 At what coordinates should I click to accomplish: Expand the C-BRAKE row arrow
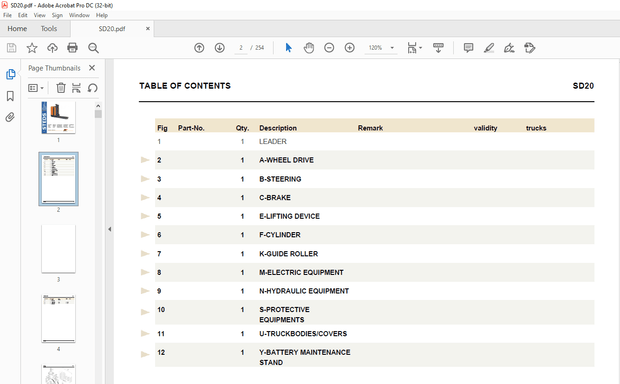point(145,197)
